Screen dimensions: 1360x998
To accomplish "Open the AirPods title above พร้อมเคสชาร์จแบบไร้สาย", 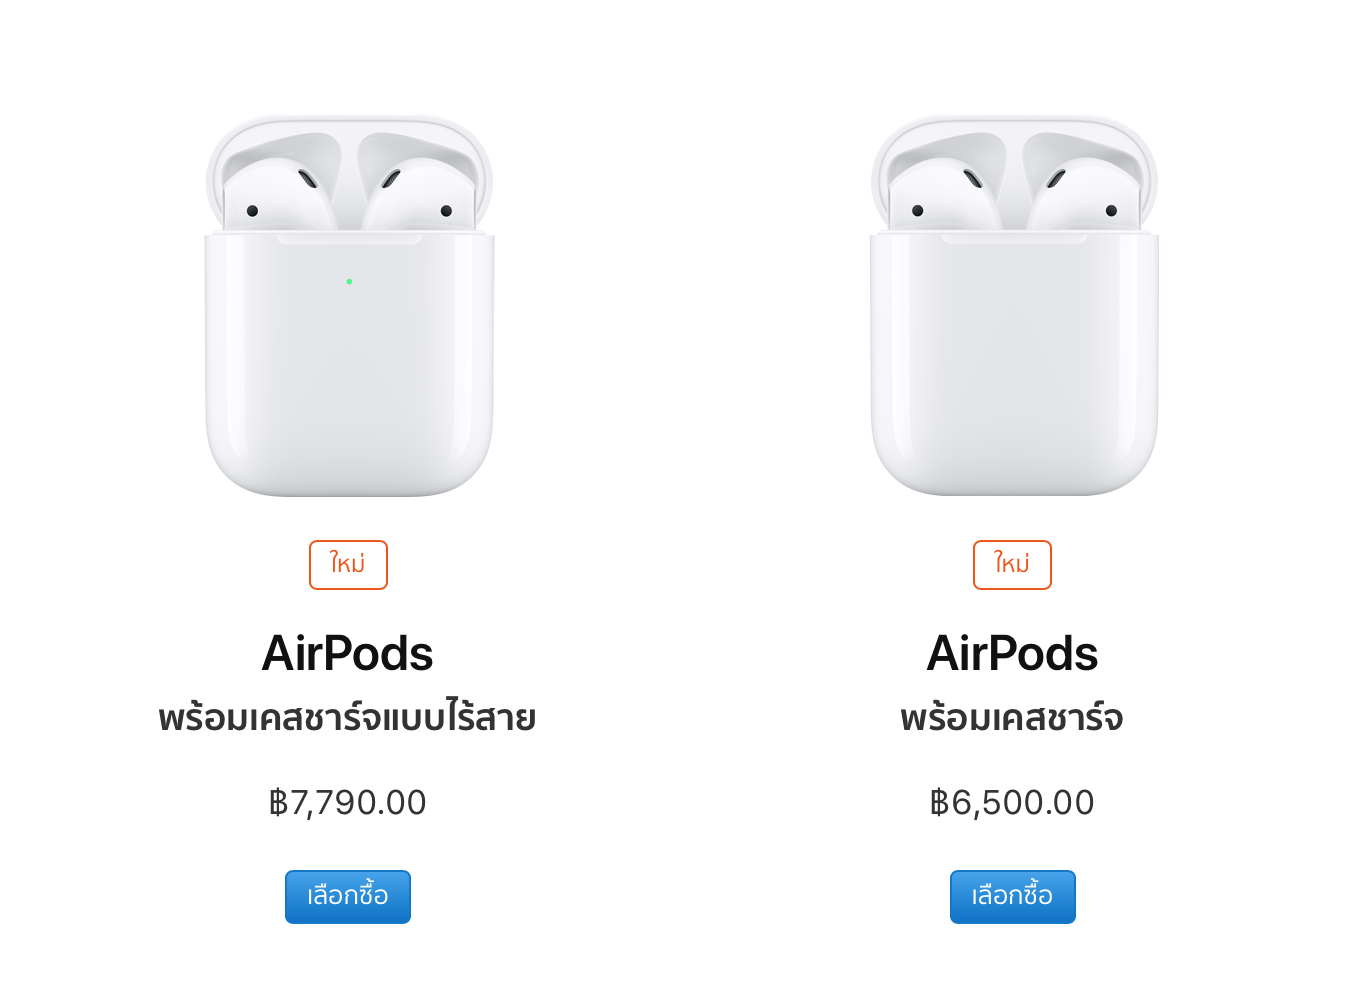I will tap(347, 654).
